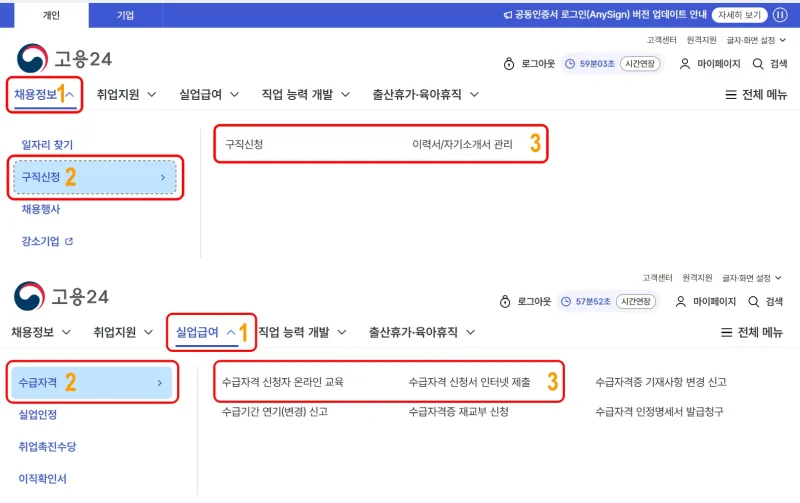Click 자세히 보기 in the announcement banner
800x503 pixels.
(739, 15)
